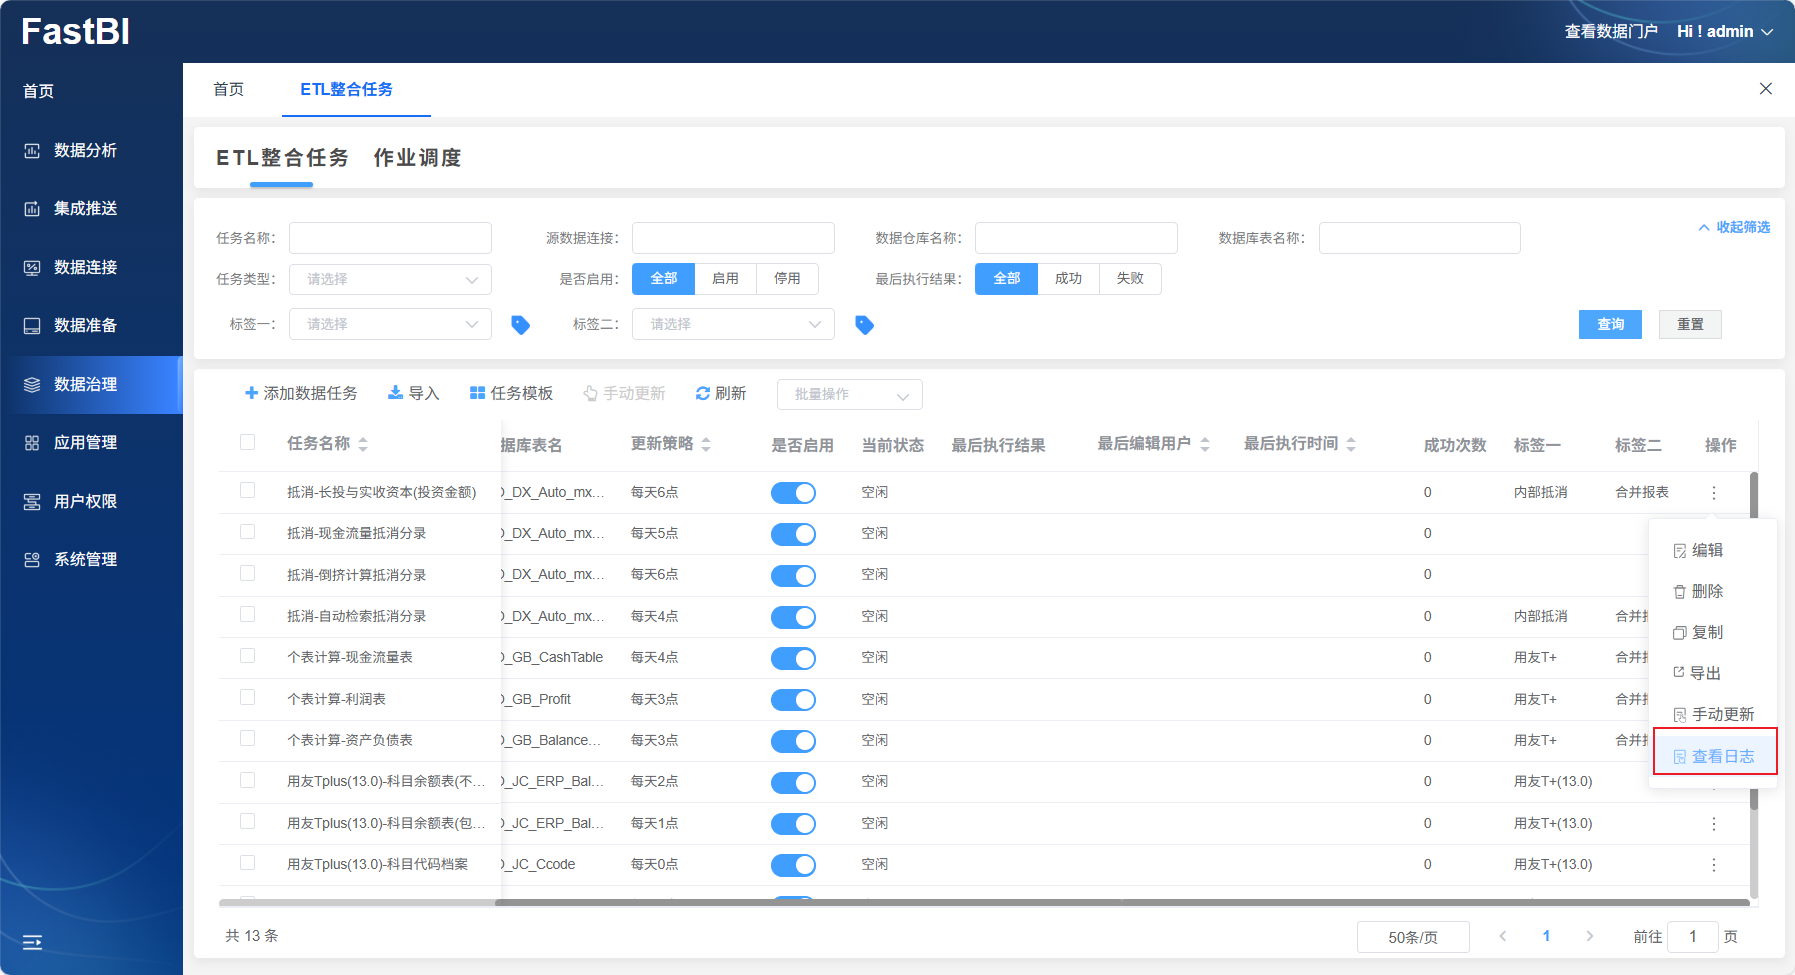Screen dimensions: 1795x975
Task: Switch to the 作业调度 tab
Action: [x=417, y=158]
